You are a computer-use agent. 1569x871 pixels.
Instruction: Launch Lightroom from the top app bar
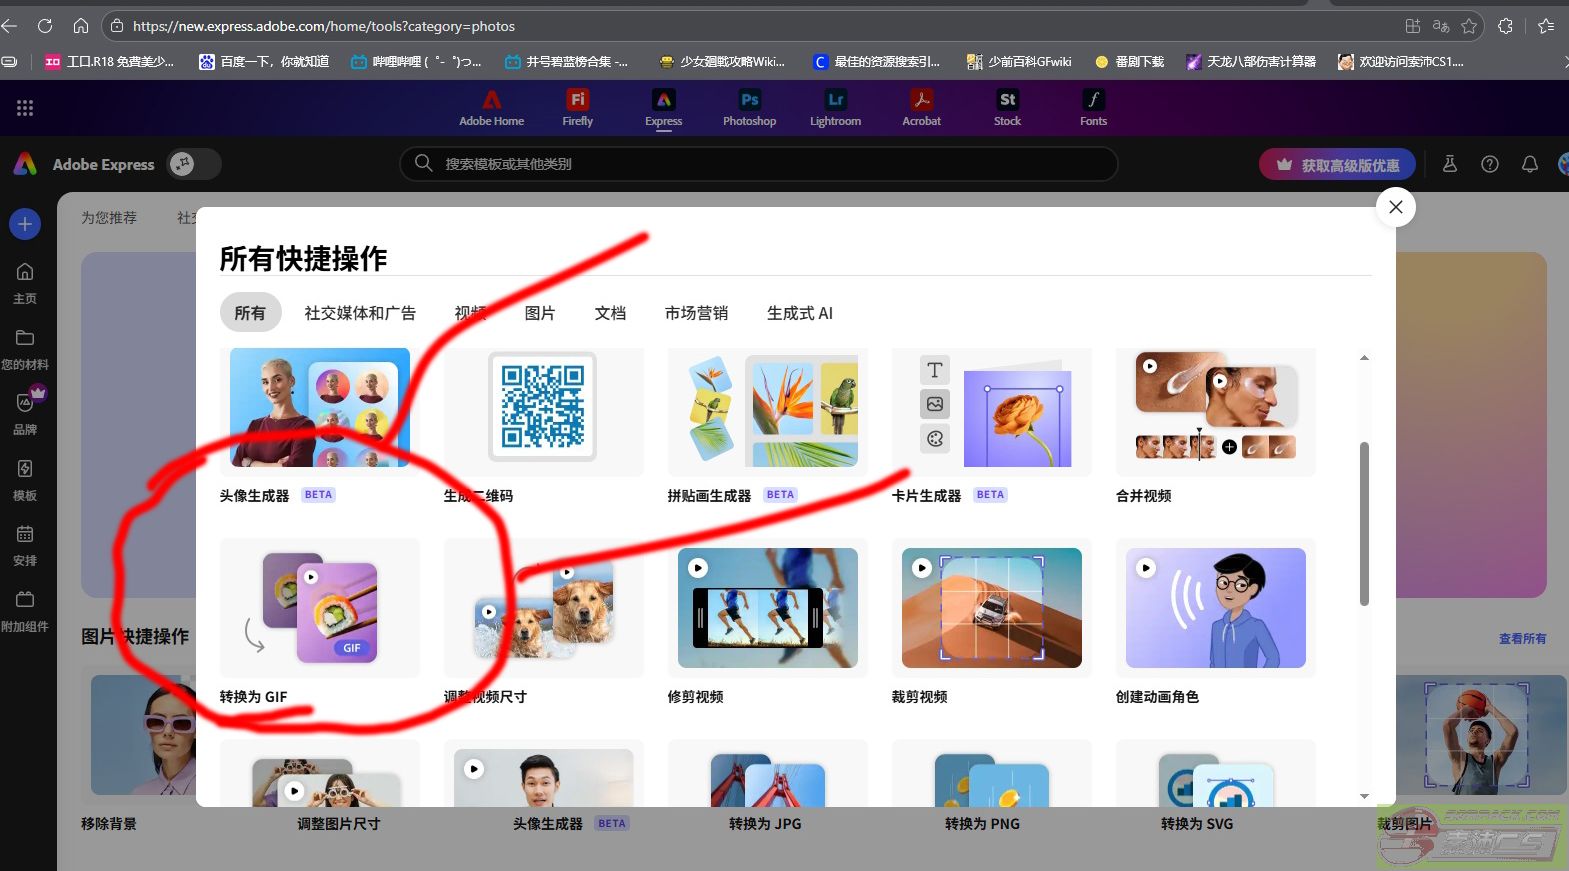835,108
